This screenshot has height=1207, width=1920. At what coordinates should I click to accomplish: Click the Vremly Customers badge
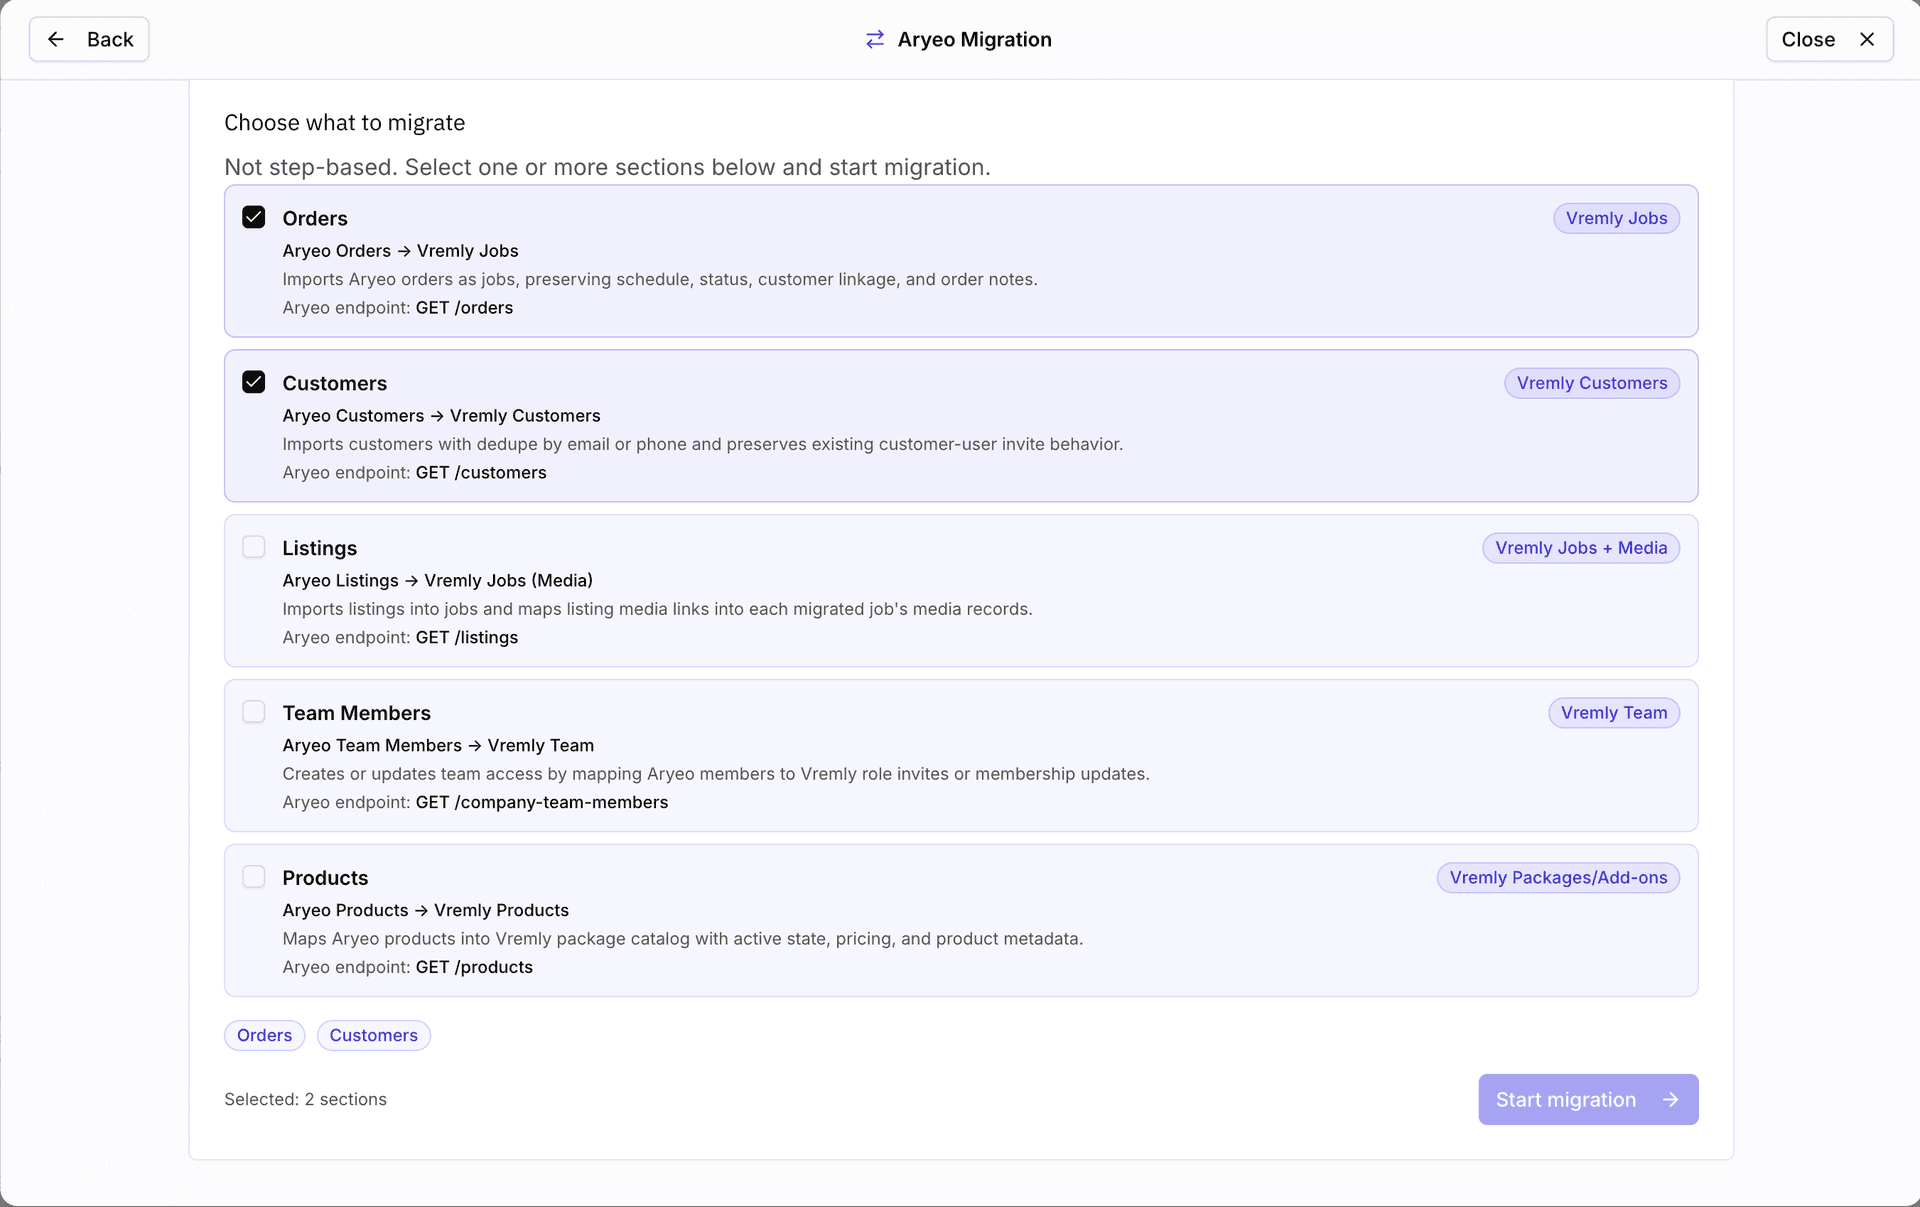[x=1591, y=383]
